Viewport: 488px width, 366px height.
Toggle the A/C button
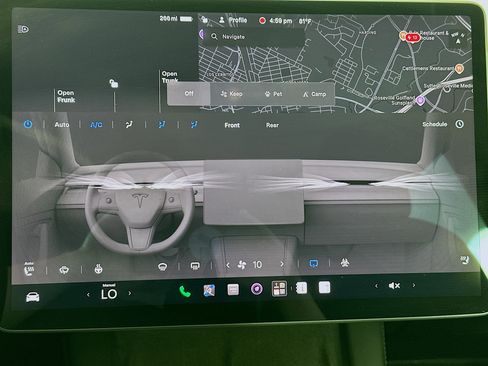(96, 125)
